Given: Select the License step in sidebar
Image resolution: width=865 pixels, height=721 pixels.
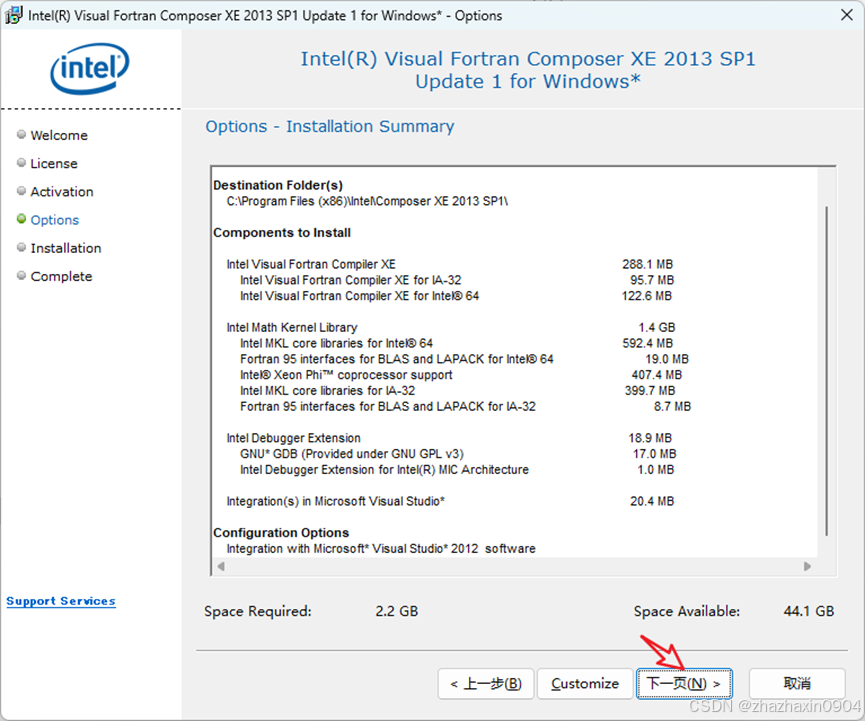Looking at the screenshot, I should click(x=54, y=163).
